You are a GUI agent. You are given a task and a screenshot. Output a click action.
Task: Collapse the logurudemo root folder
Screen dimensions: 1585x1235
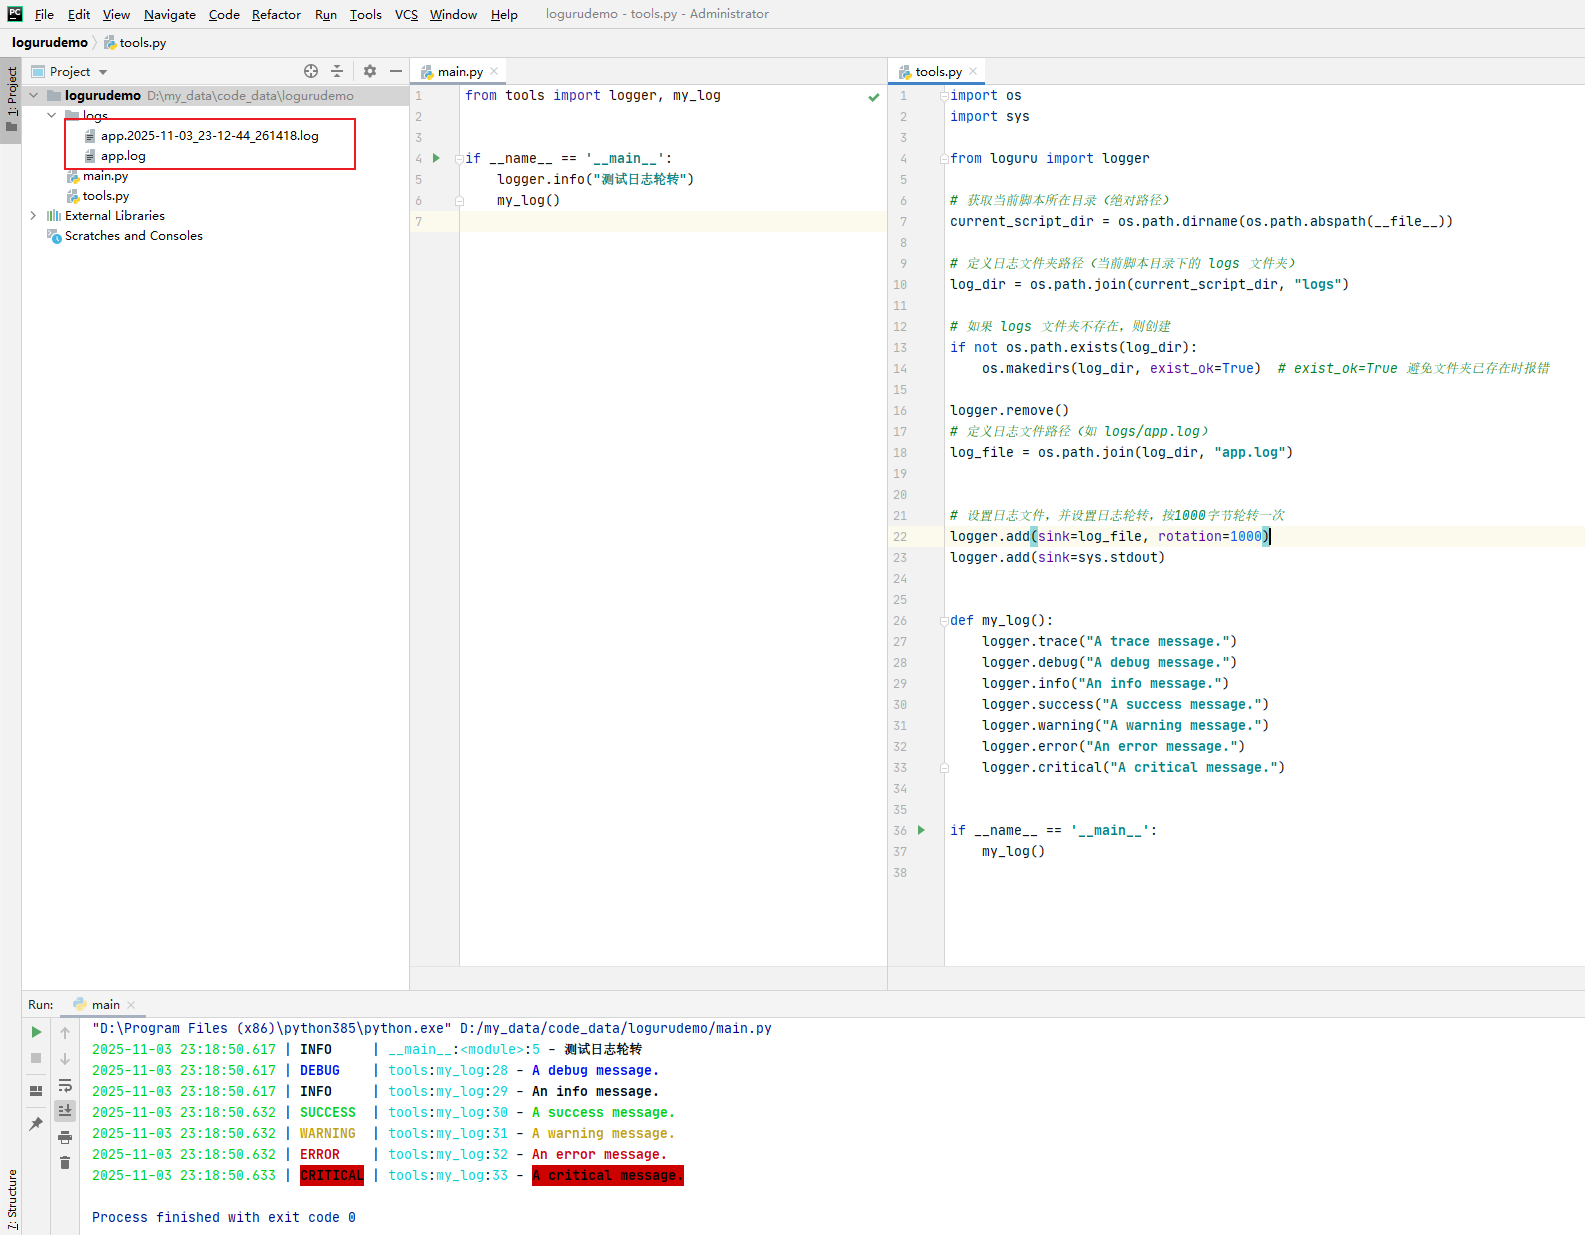(x=34, y=96)
